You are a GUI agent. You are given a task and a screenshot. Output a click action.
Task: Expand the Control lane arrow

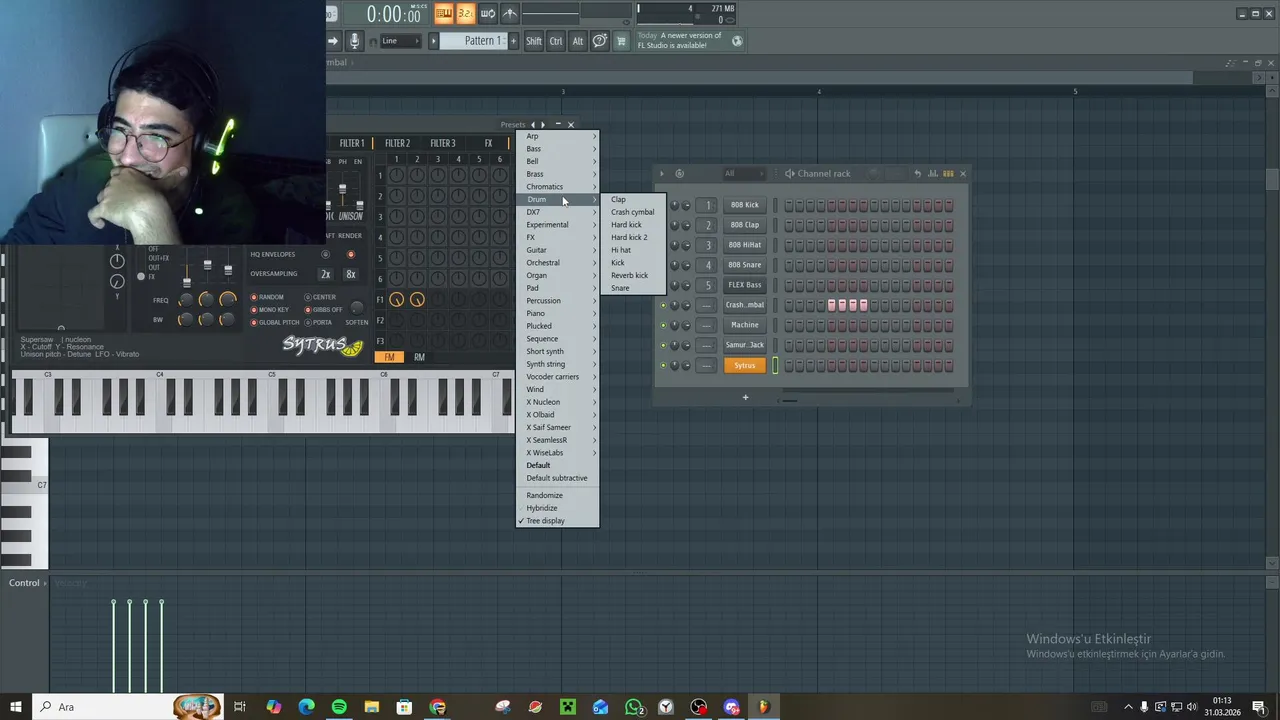(45, 583)
